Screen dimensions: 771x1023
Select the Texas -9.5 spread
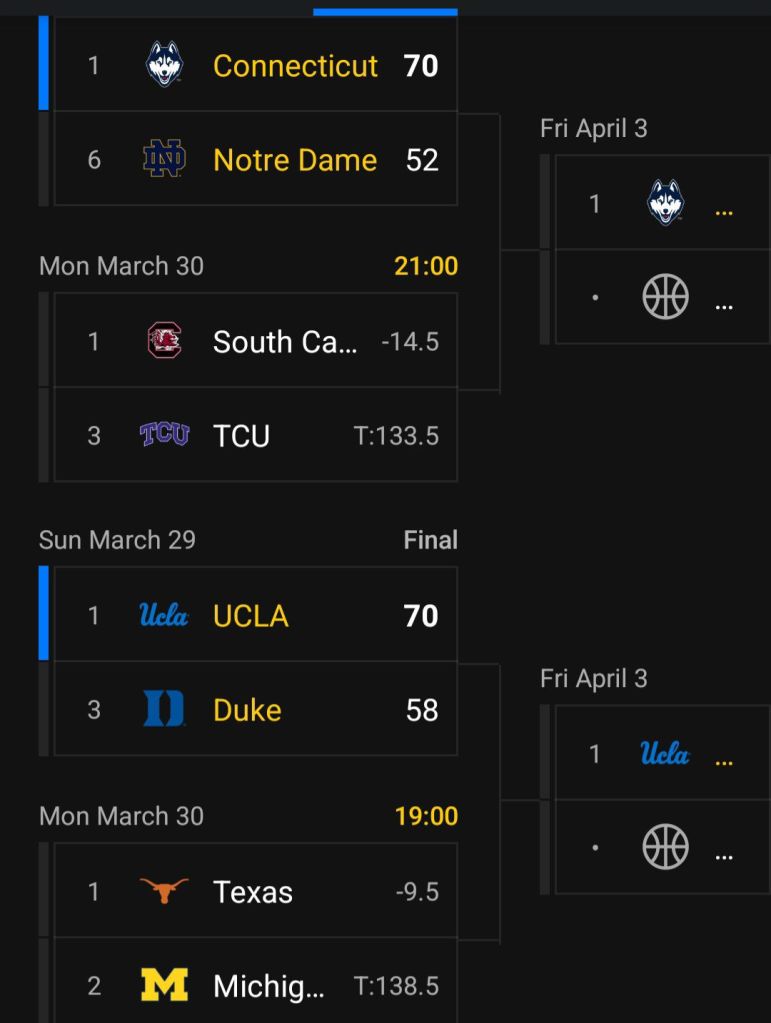tap(417, 892)
